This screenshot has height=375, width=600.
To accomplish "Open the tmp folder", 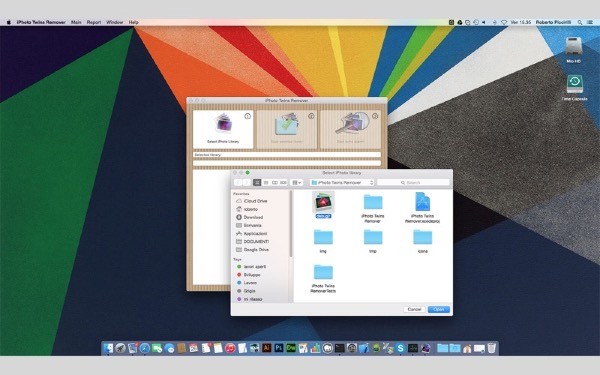I will click(373, 237).
